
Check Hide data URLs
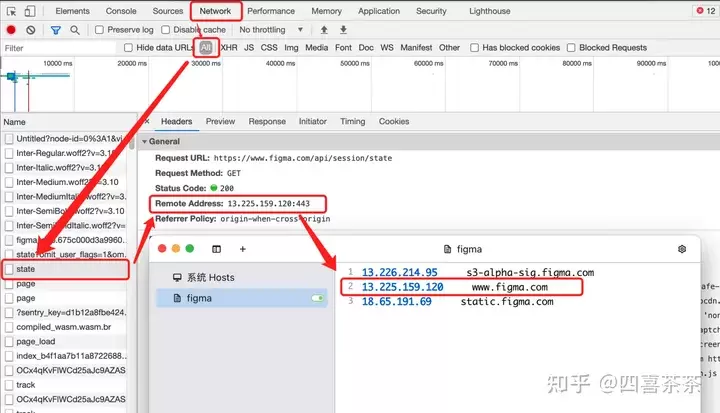[x=128, y=48]
